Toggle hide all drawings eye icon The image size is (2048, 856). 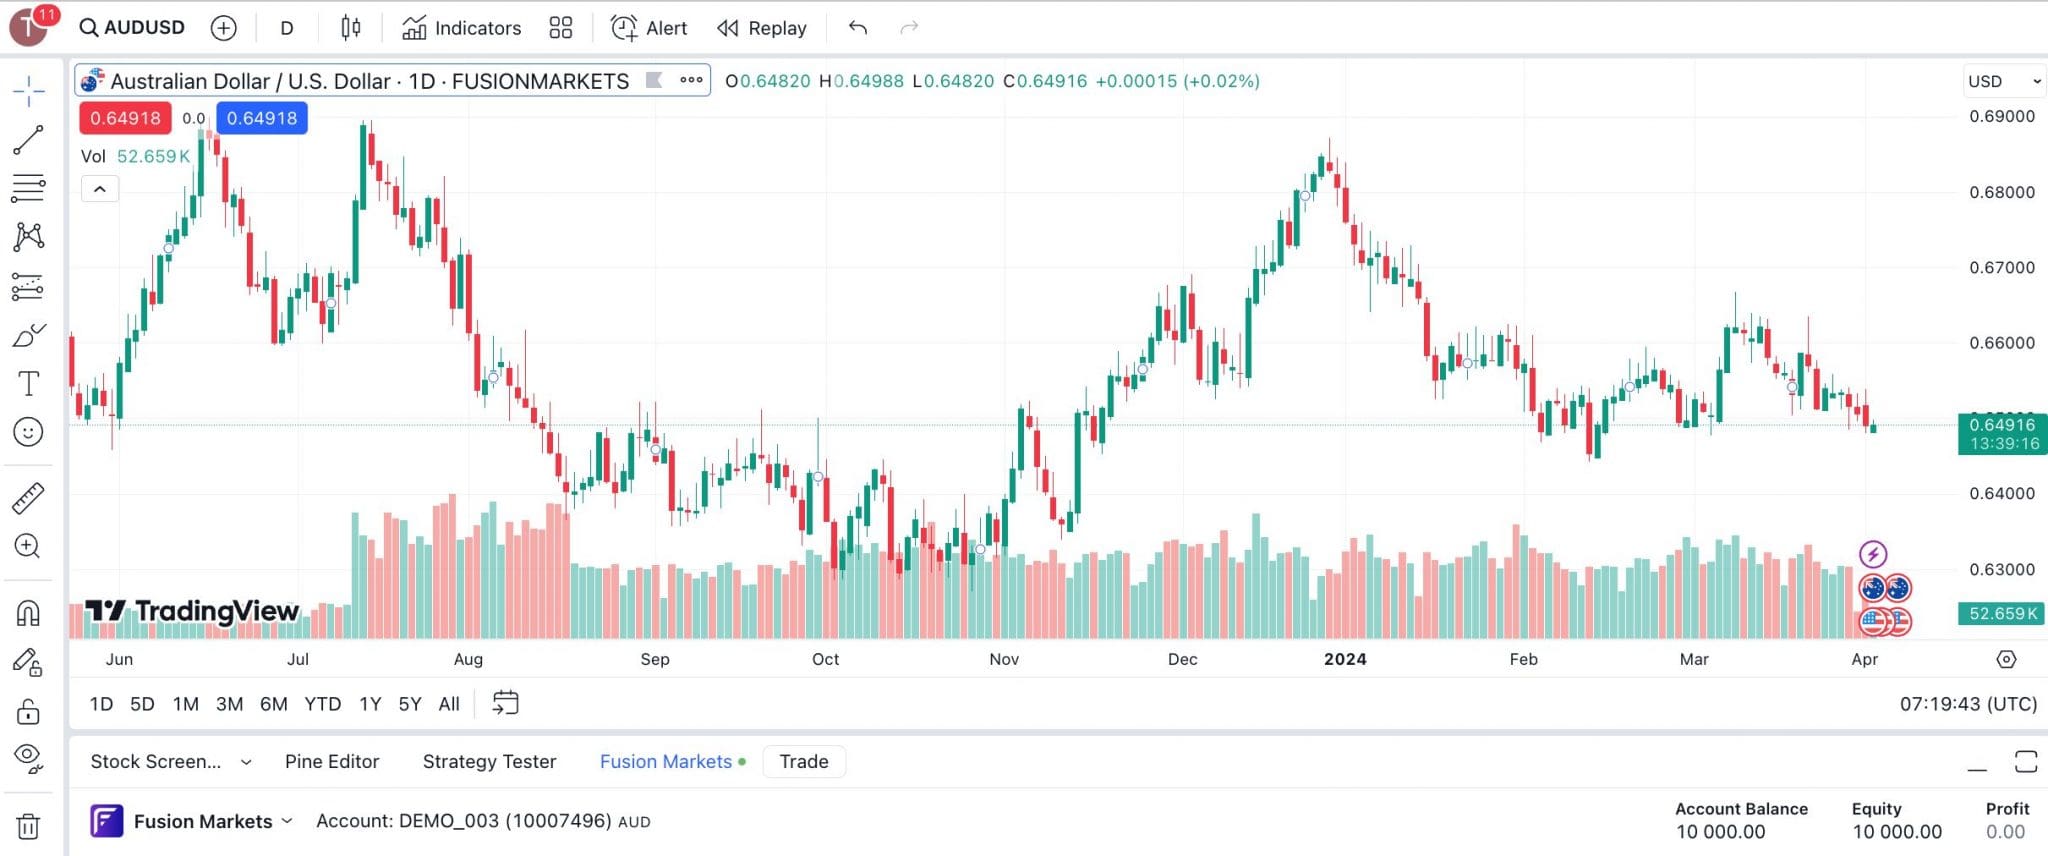28,759
